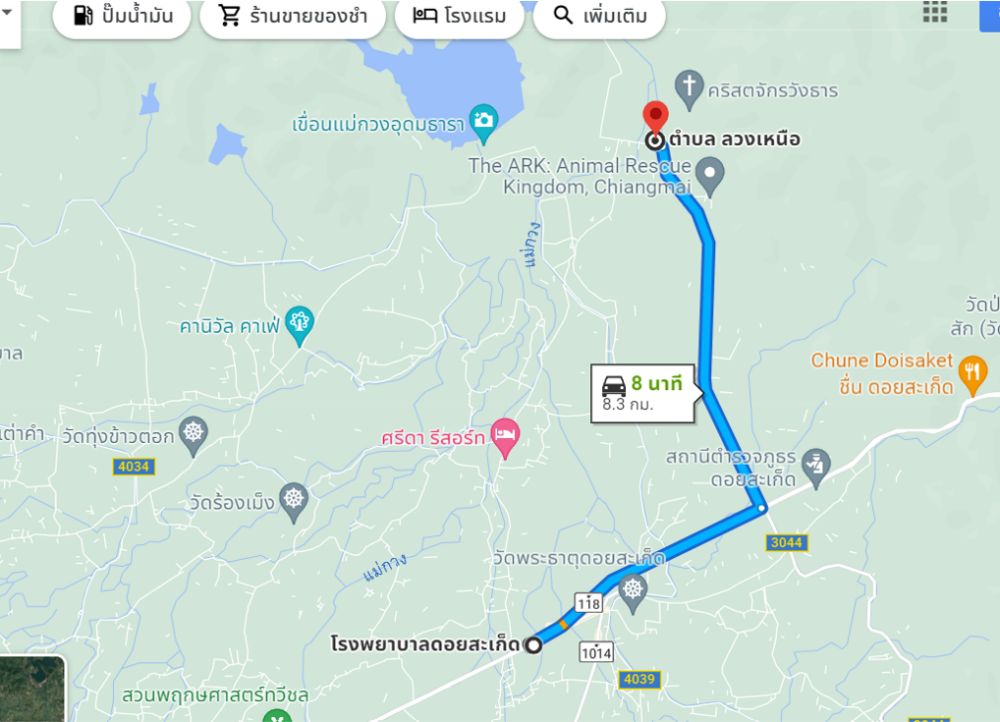Click the วัดพระธาตุดอยสะเก็ด temple marker

tap(633, 593)
